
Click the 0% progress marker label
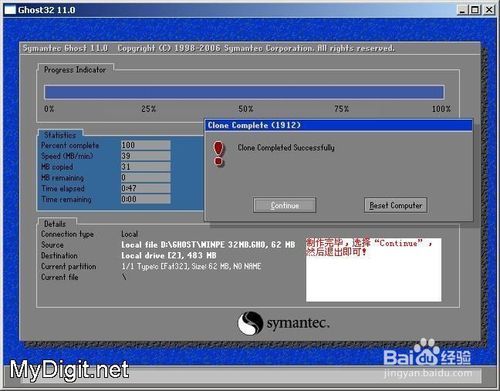point(49,109)
